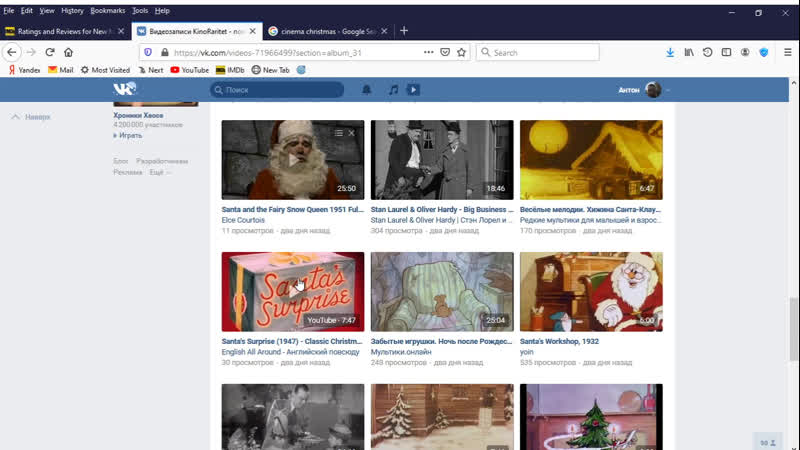Play Весёлые мелодии Santa thumbnail

591,160
